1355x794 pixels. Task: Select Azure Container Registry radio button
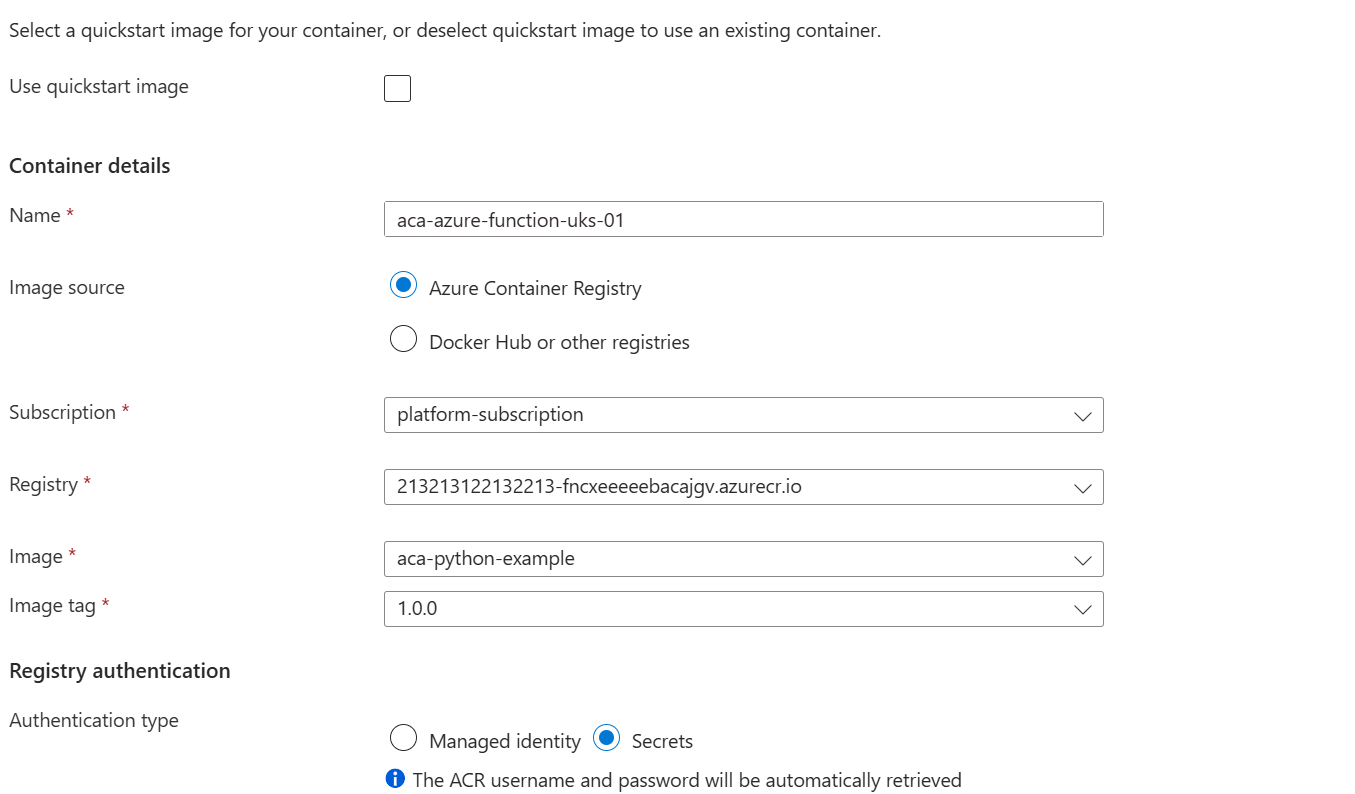403,286
